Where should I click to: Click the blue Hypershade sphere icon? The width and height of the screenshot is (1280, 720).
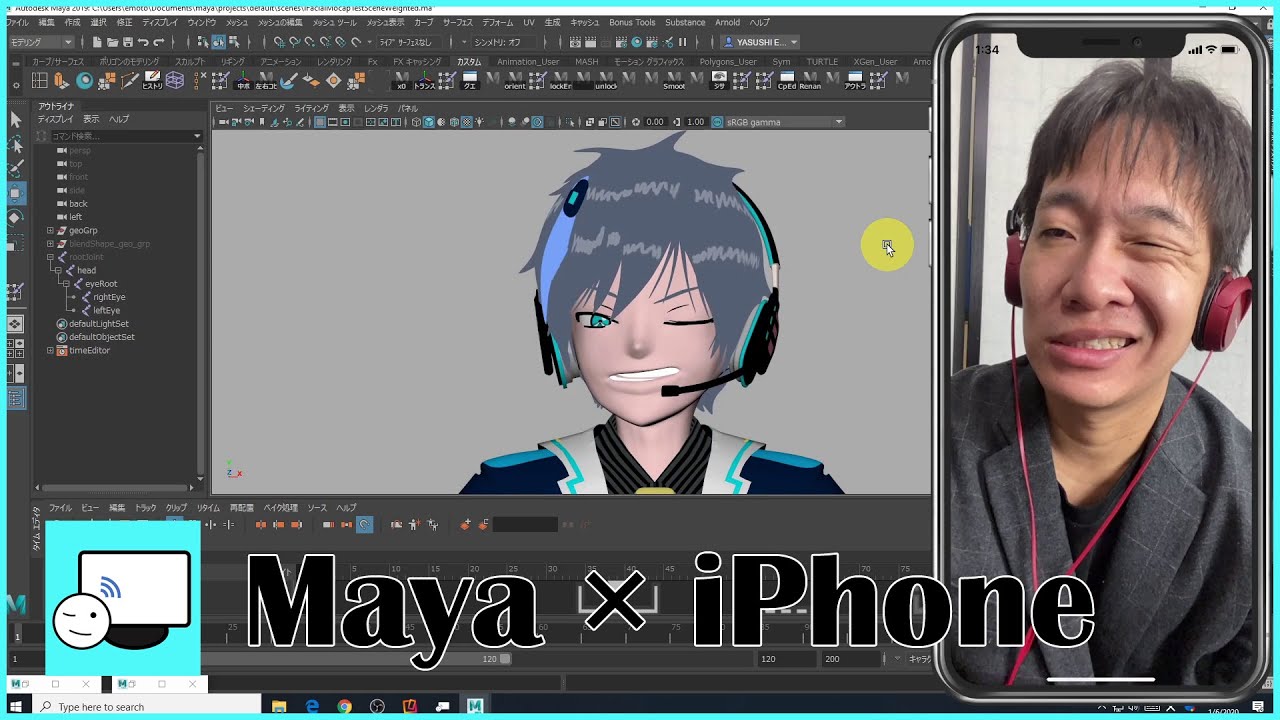click(x=636, y=42)
